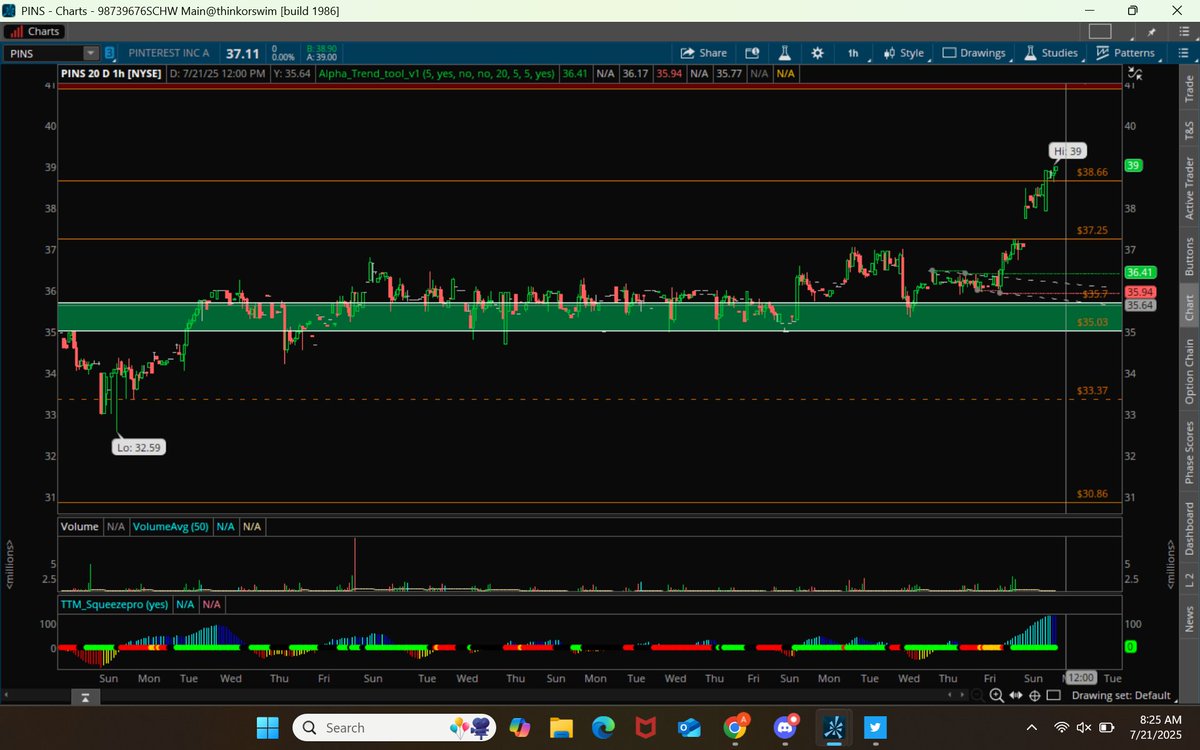The image size is (1200, 750).
Task: Click the zoom out magnifier icon
Action: 976,695
